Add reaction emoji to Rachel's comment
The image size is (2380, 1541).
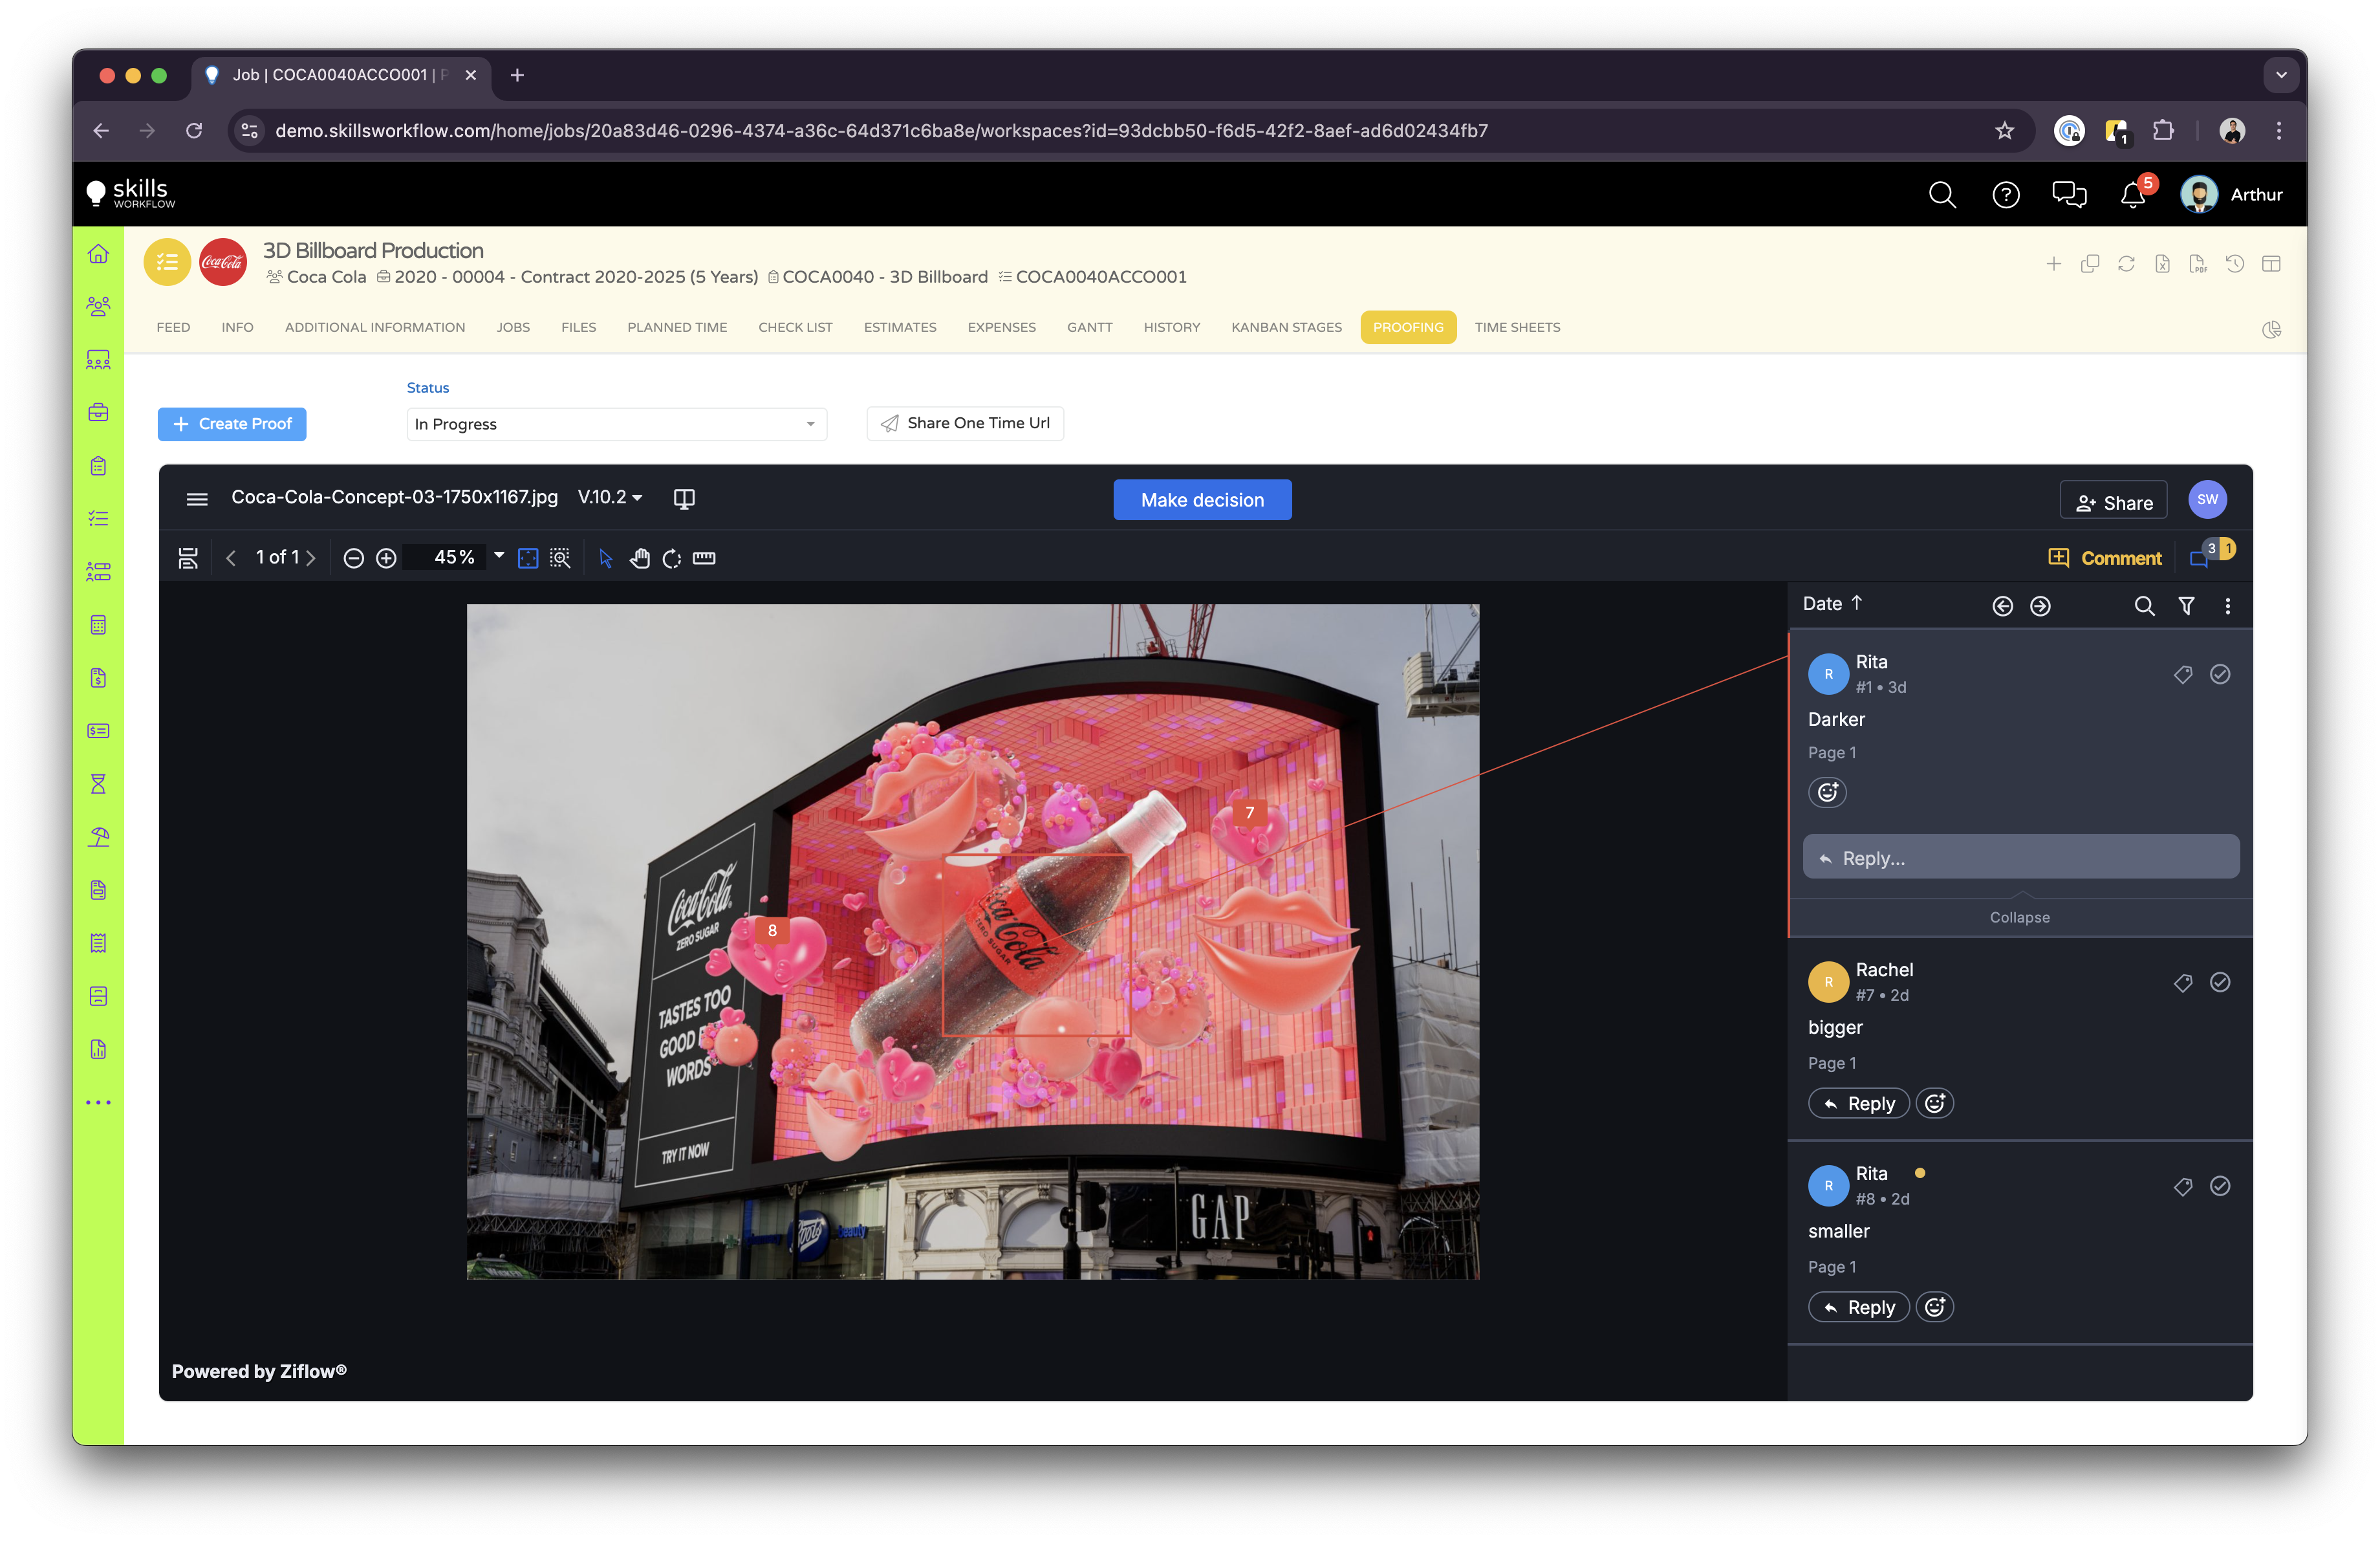[1934, 1103]
